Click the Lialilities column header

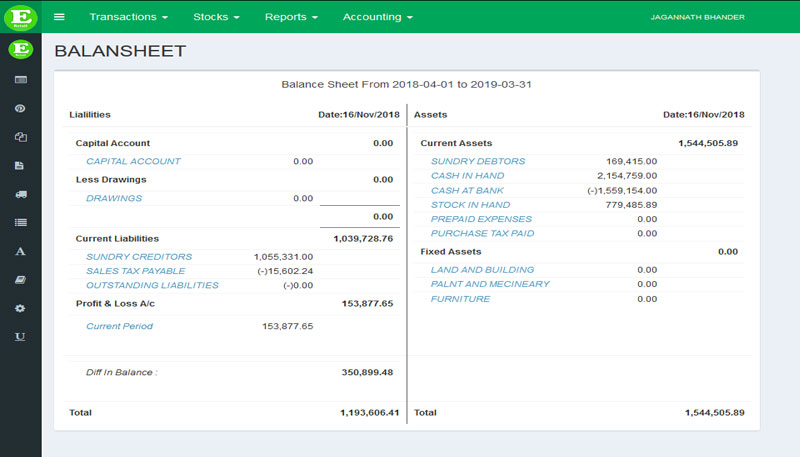[x=90, y=115]
